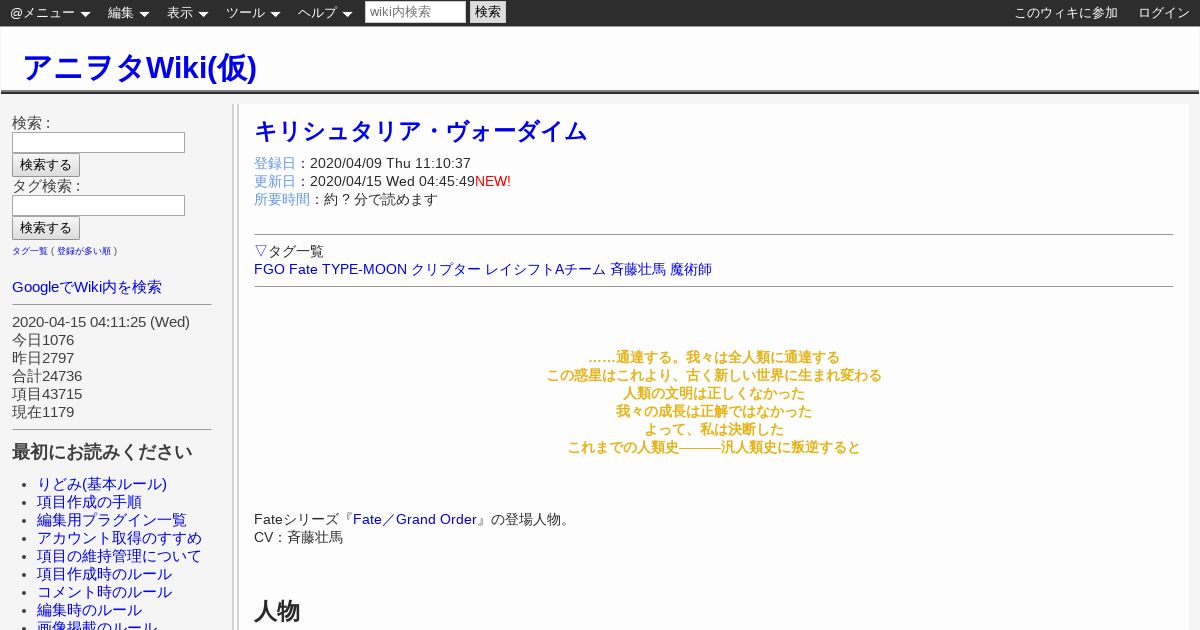1200x630 pixels.
Task: Open the small タグ一覧 sidebar link
Action: click(30, 251)
